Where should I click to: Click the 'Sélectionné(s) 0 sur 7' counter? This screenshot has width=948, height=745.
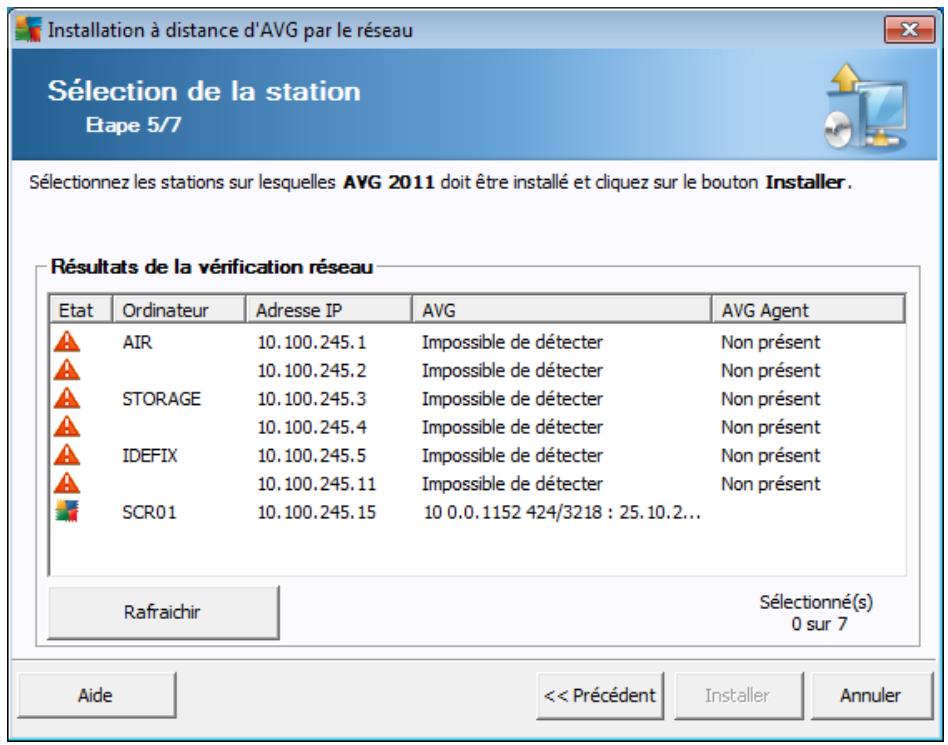817,613
